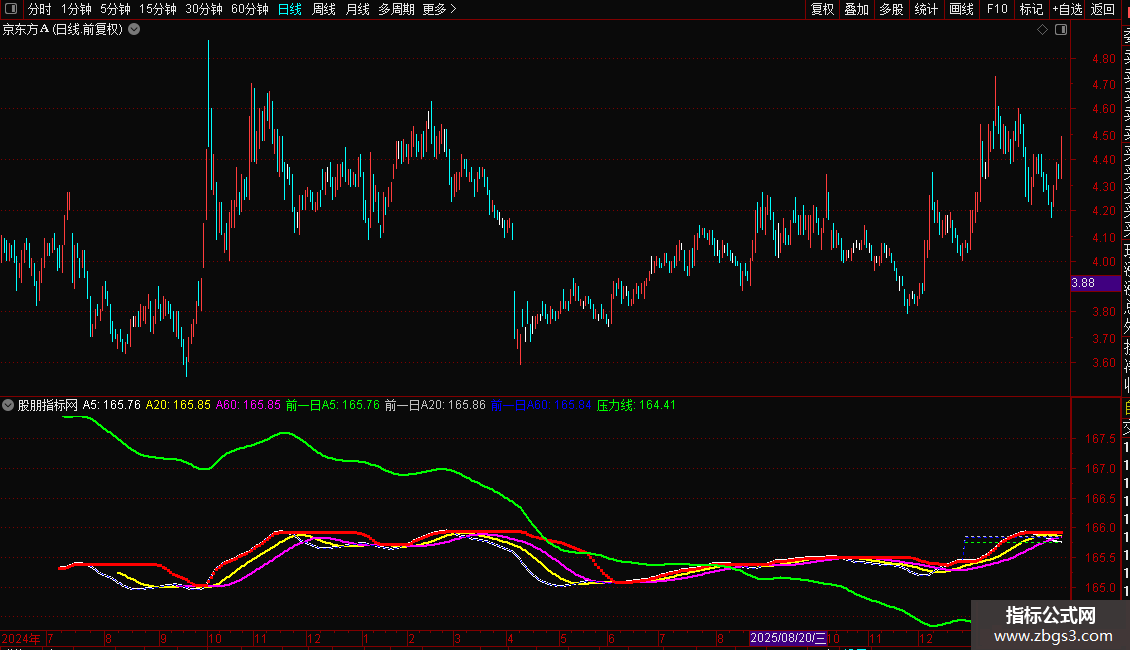Click the 前一日A5: 165.76 value
1130x650 pixels.
pyautogui.click(x=332, y=405)
